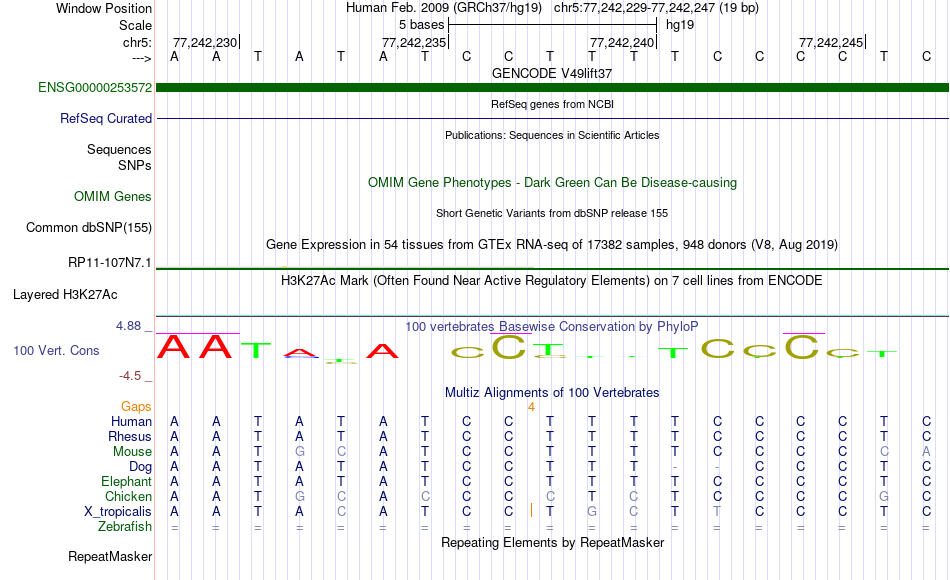
Task: Select the OMIM Genes track label
Action: 113,196
